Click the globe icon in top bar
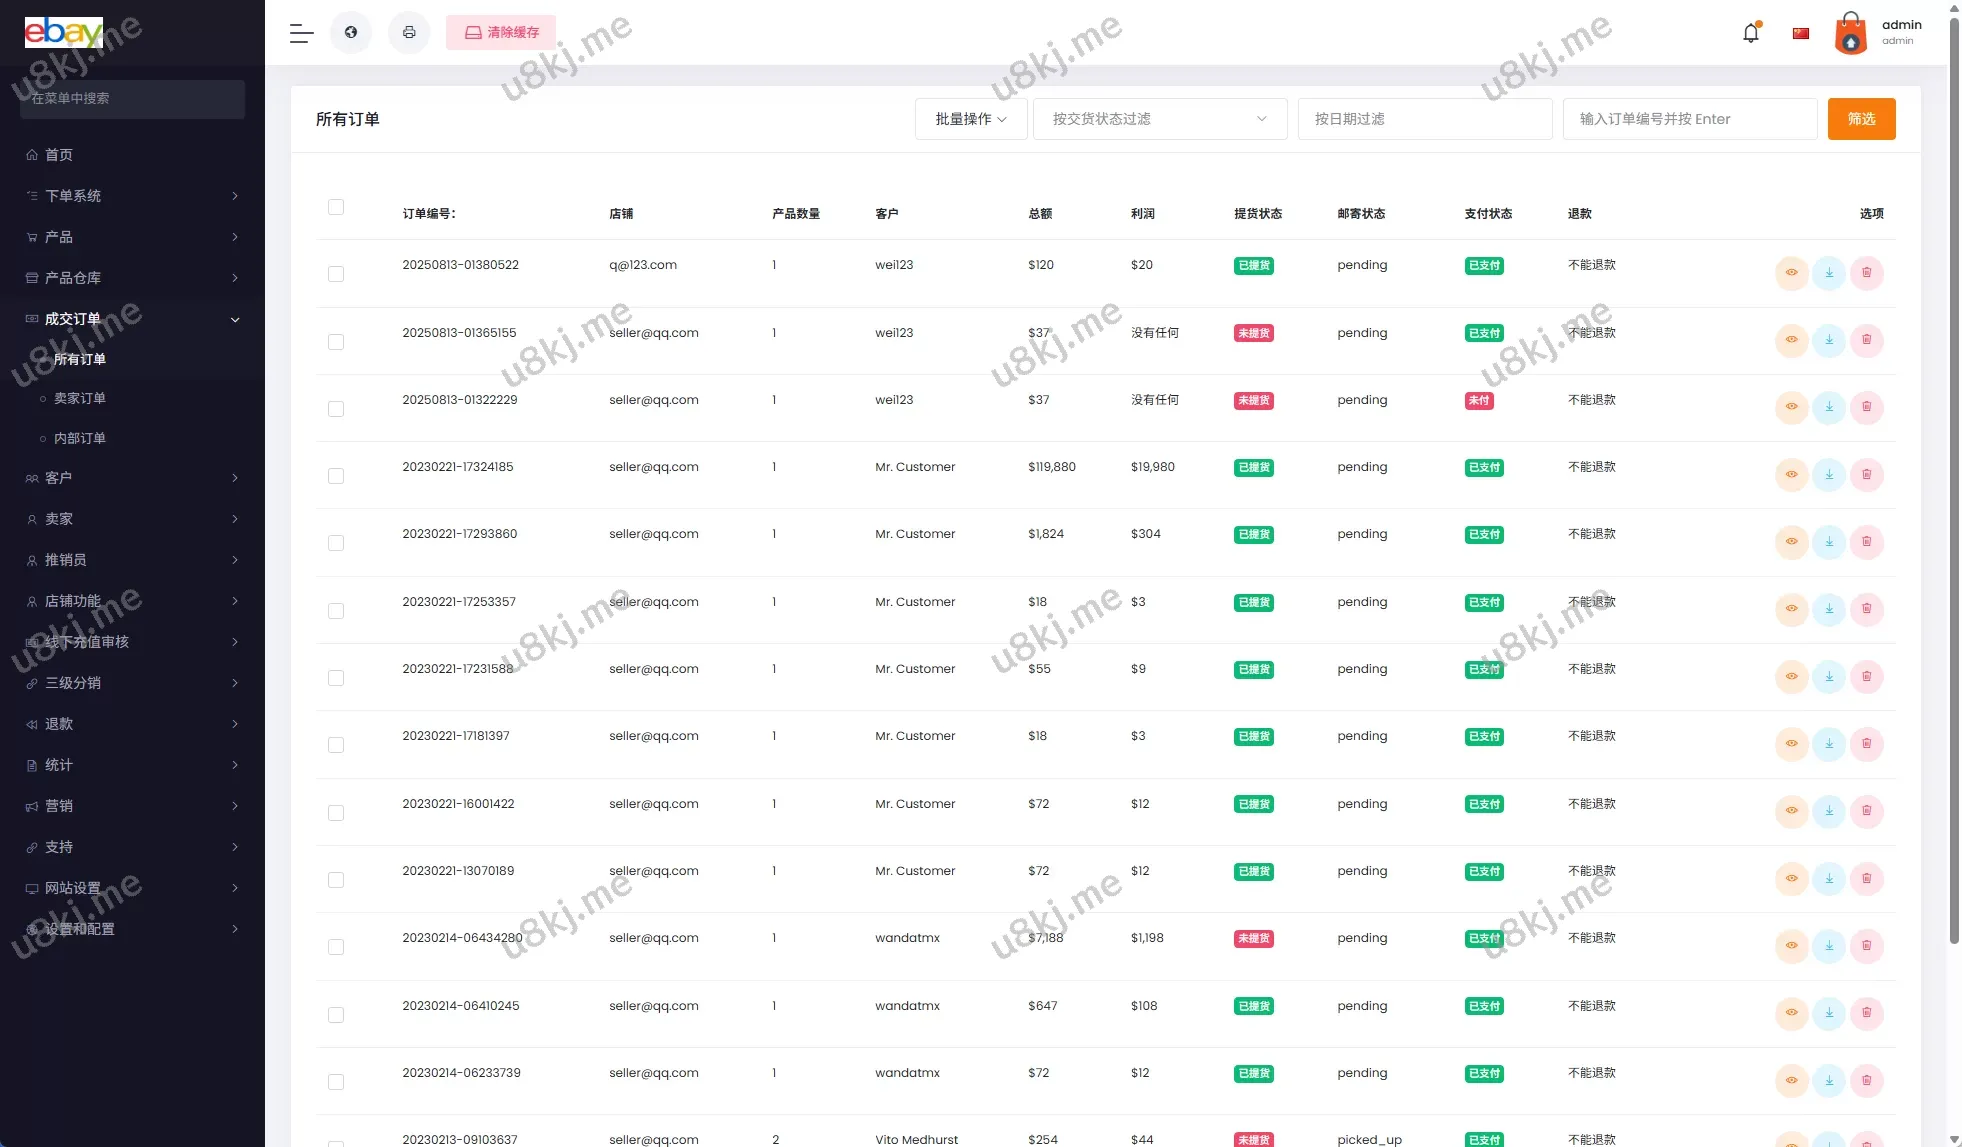This screenshot has height=1147, width=1962. click(351, 32)
